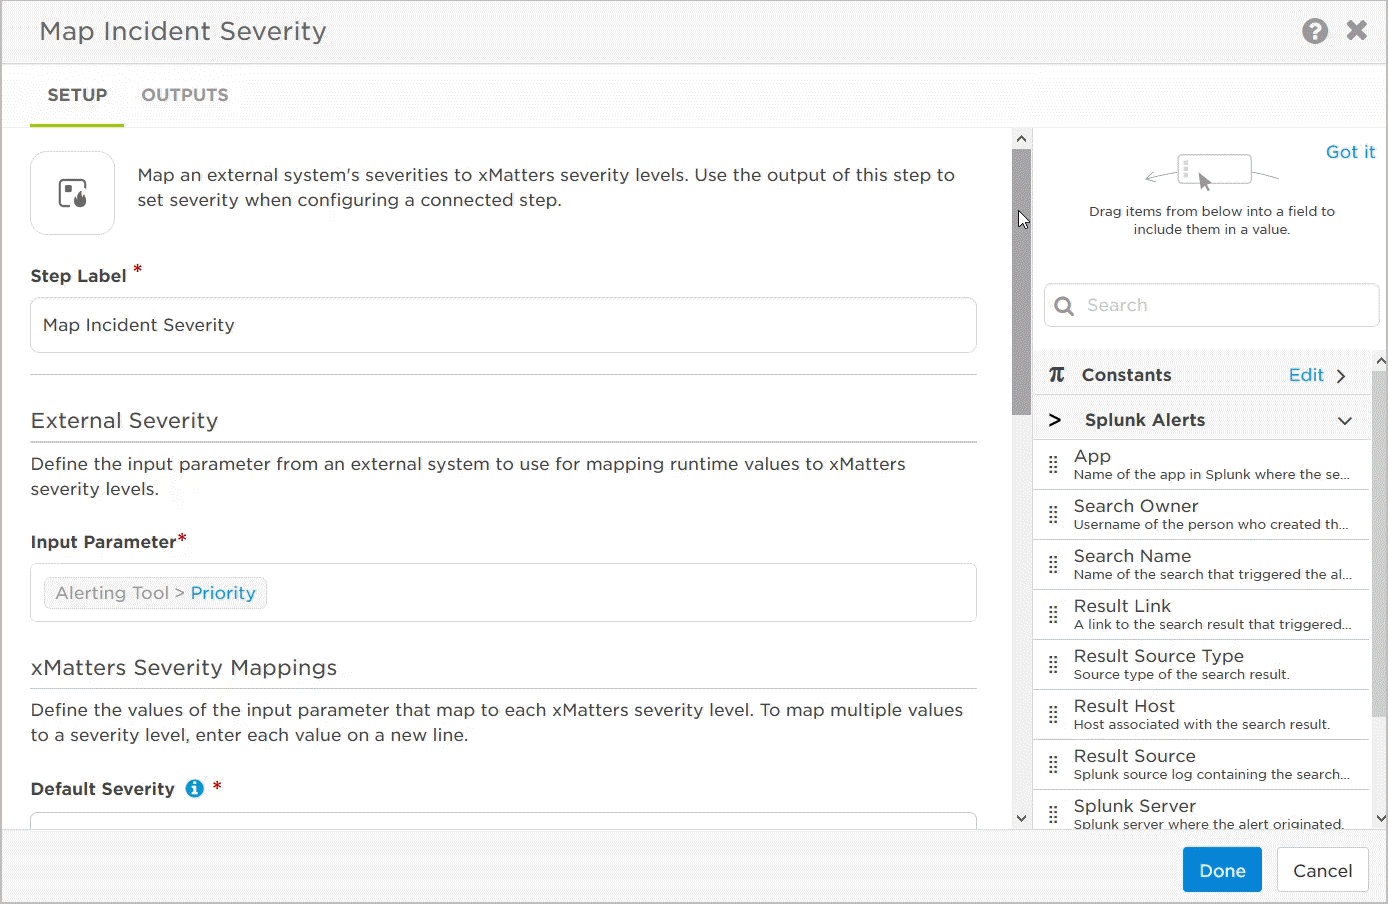Click the Done button
Screen dimensions: 1388x904
tap(1222, 870)
